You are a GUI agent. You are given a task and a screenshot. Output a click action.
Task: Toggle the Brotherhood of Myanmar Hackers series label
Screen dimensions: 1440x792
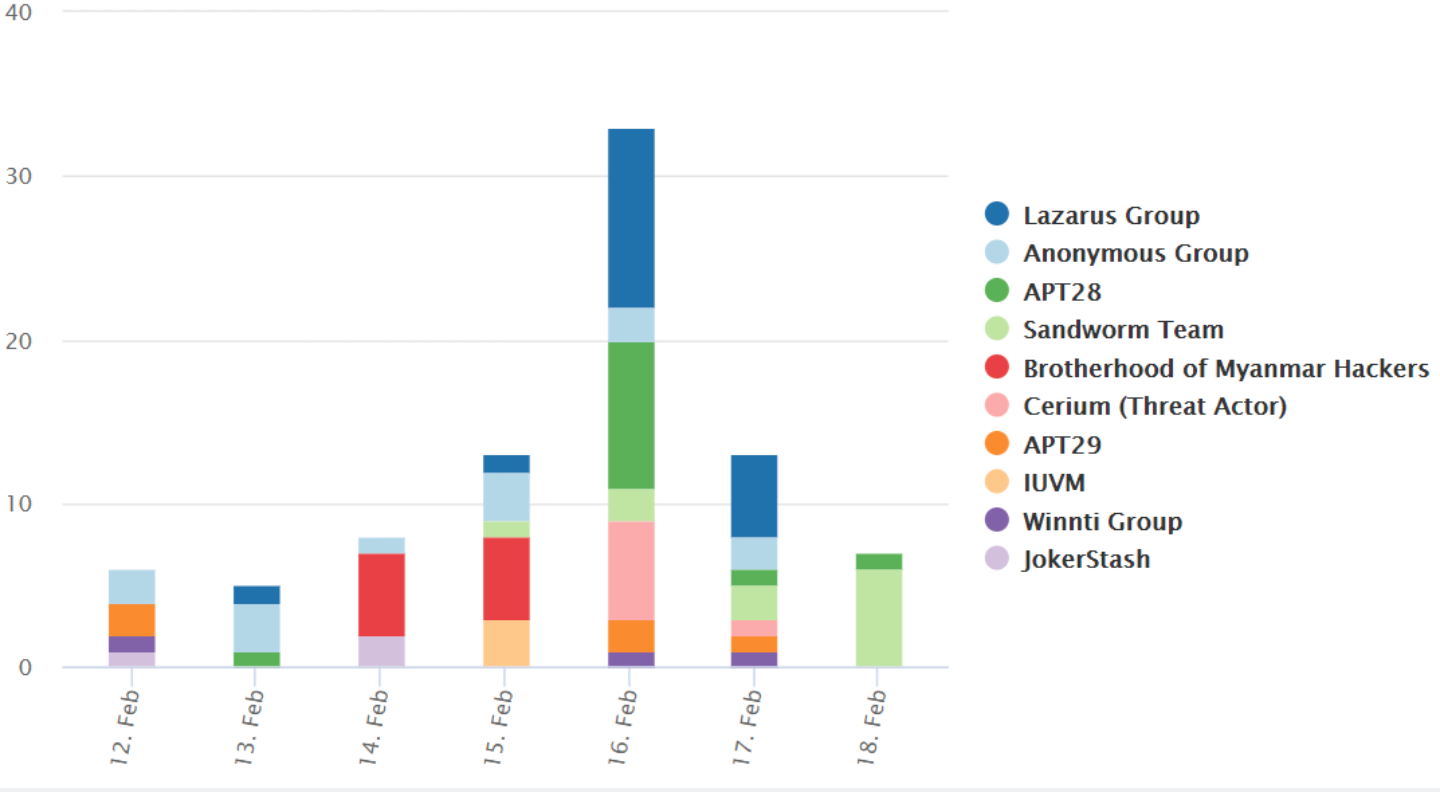tap(1226, 368)
